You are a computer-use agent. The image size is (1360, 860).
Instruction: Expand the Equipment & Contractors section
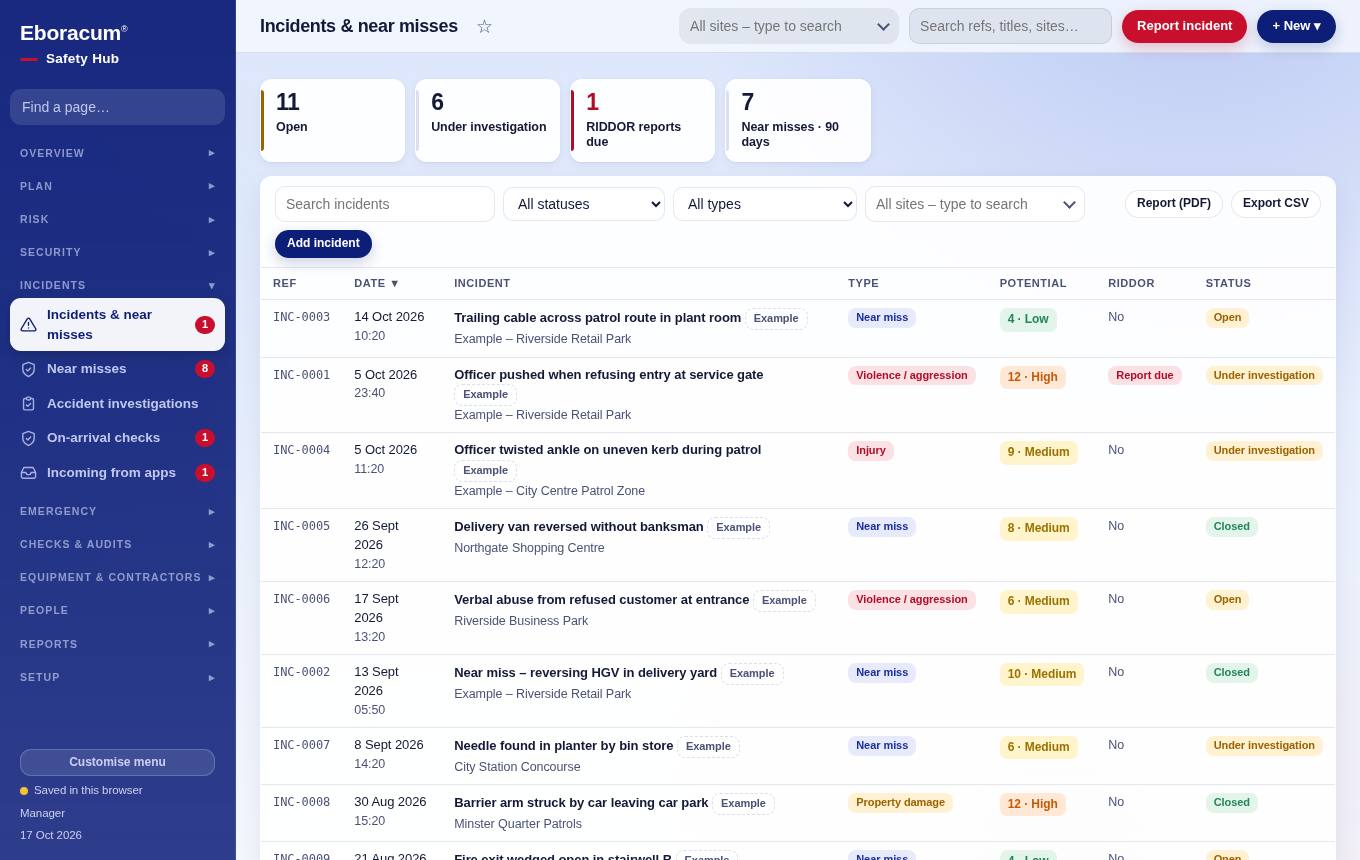[117, 577]
